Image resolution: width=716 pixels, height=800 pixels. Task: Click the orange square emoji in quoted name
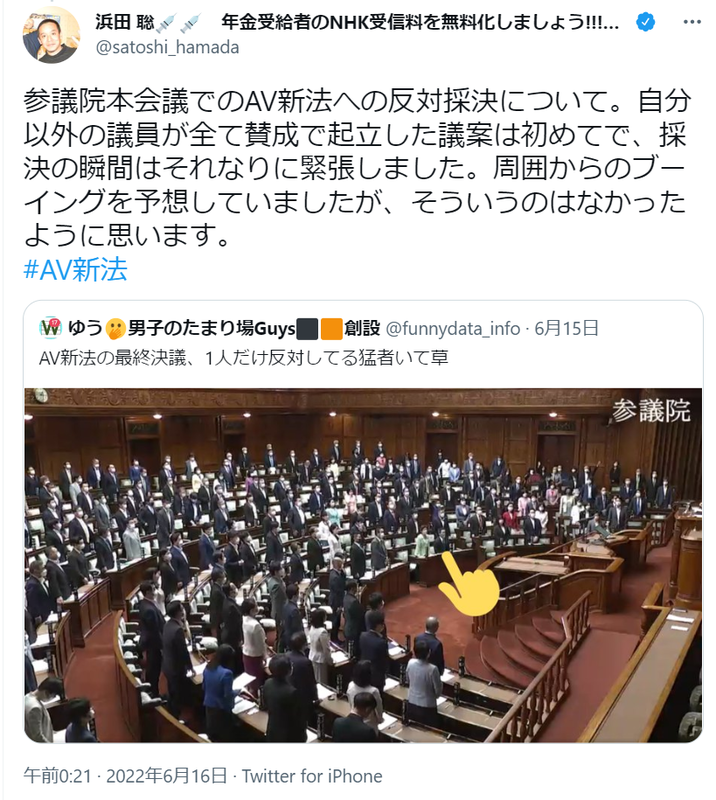coord(331,329)
